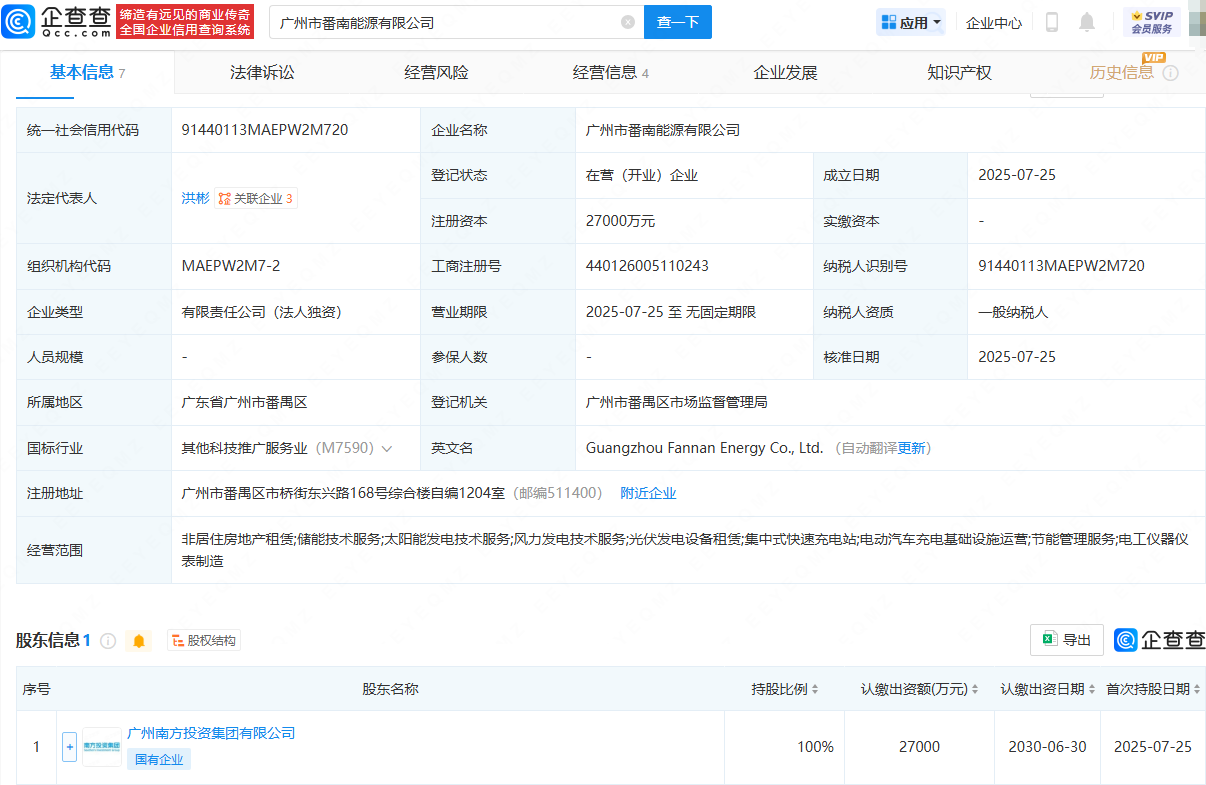1206x785 pixels.
Task: Click the 2030-06-30 contribution date cell
Action: (1048, 747)
